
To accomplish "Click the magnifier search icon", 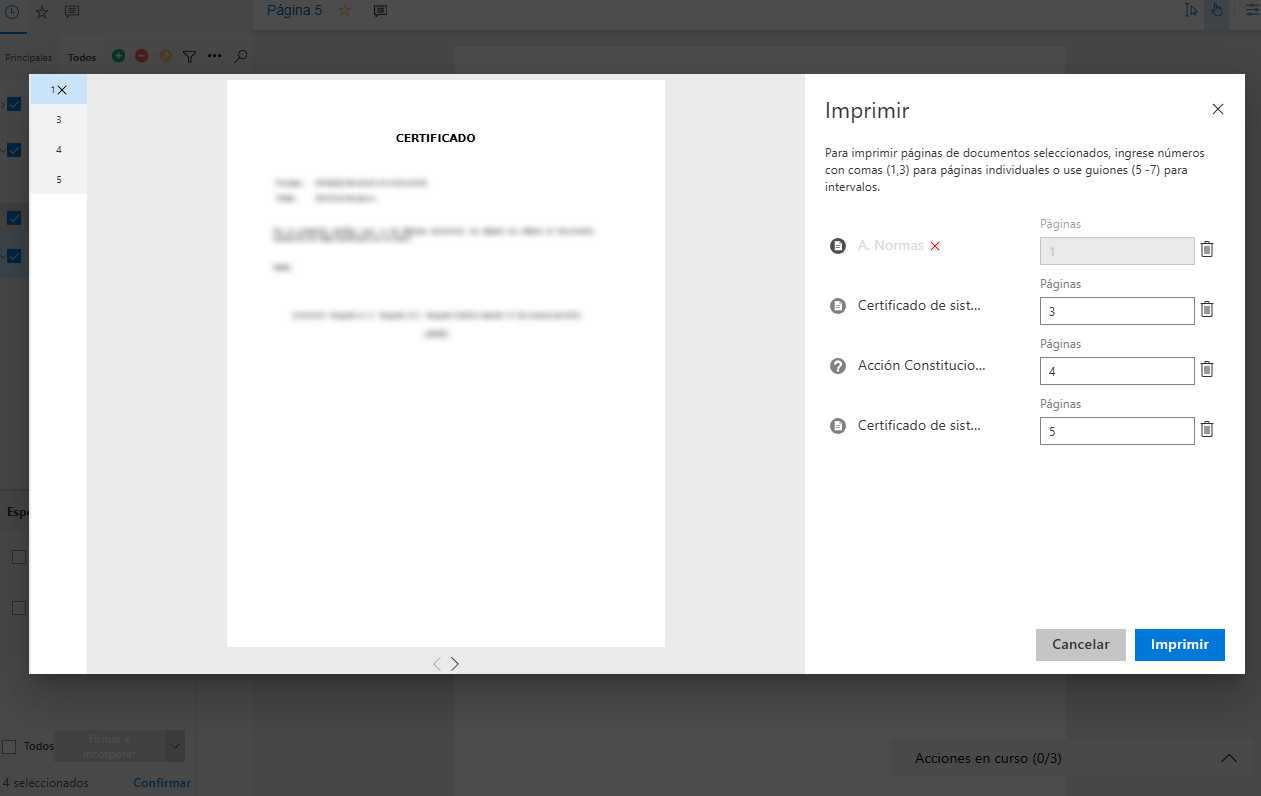I will [x=240, y=57].
